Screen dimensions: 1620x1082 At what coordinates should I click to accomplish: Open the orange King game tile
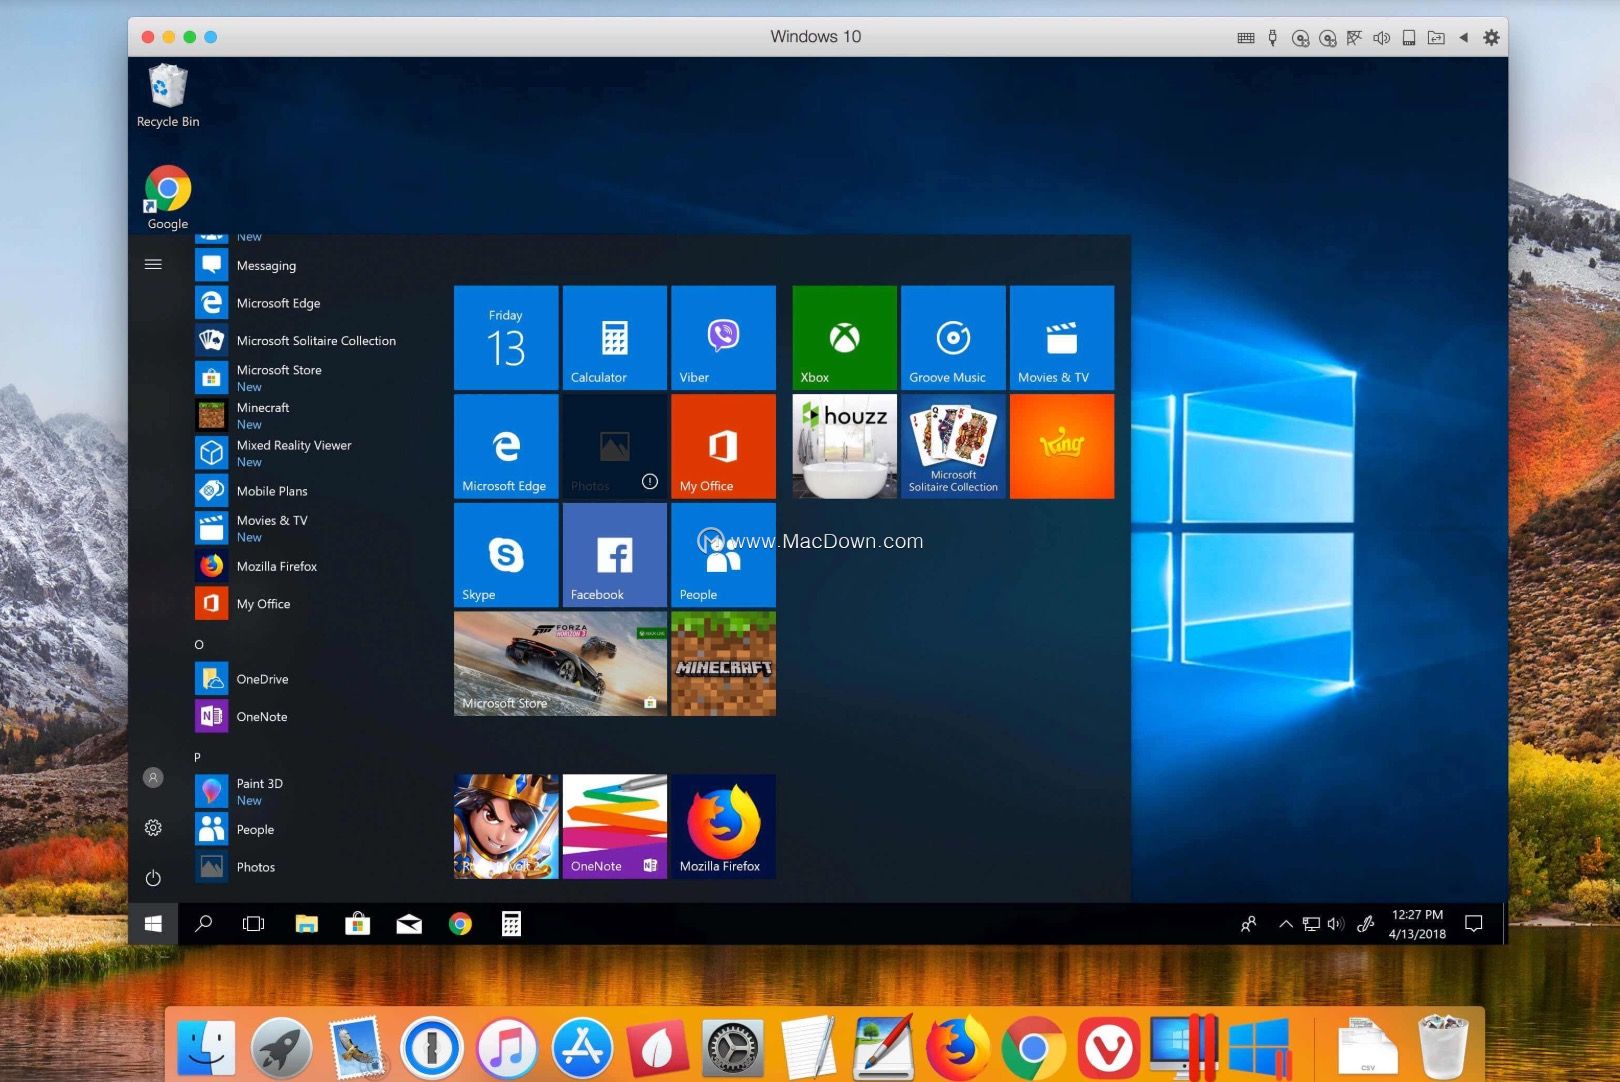pyautogui.click(x=1061, y=446)
